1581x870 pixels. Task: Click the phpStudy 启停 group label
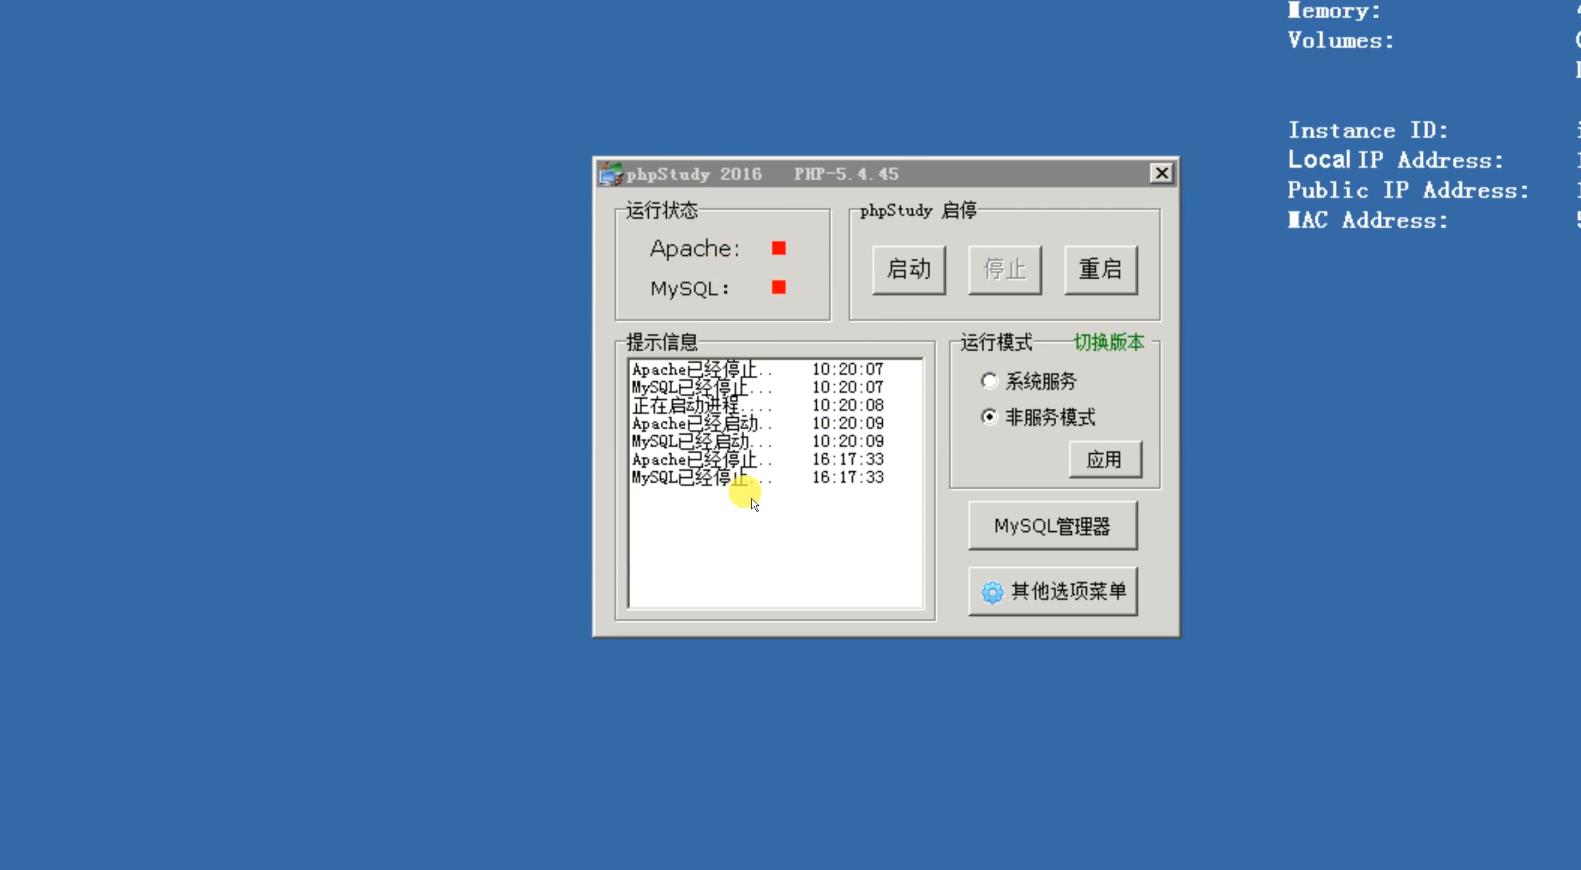pyautogui.click(x=918, y=210)
